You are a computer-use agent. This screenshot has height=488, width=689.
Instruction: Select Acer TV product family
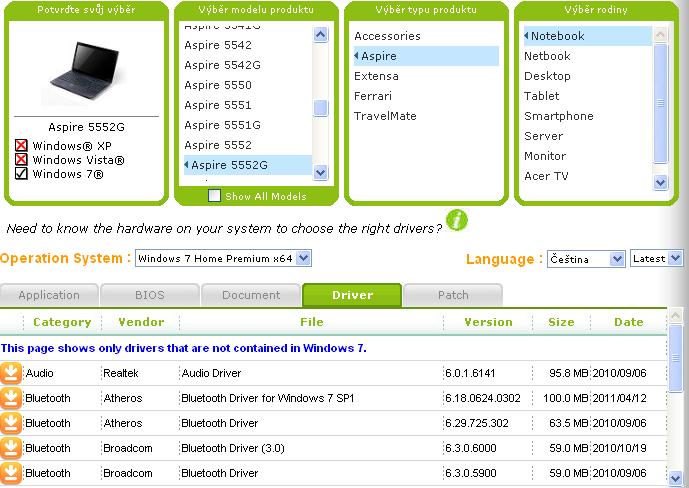pyautogui.click(x=546, y=176)
